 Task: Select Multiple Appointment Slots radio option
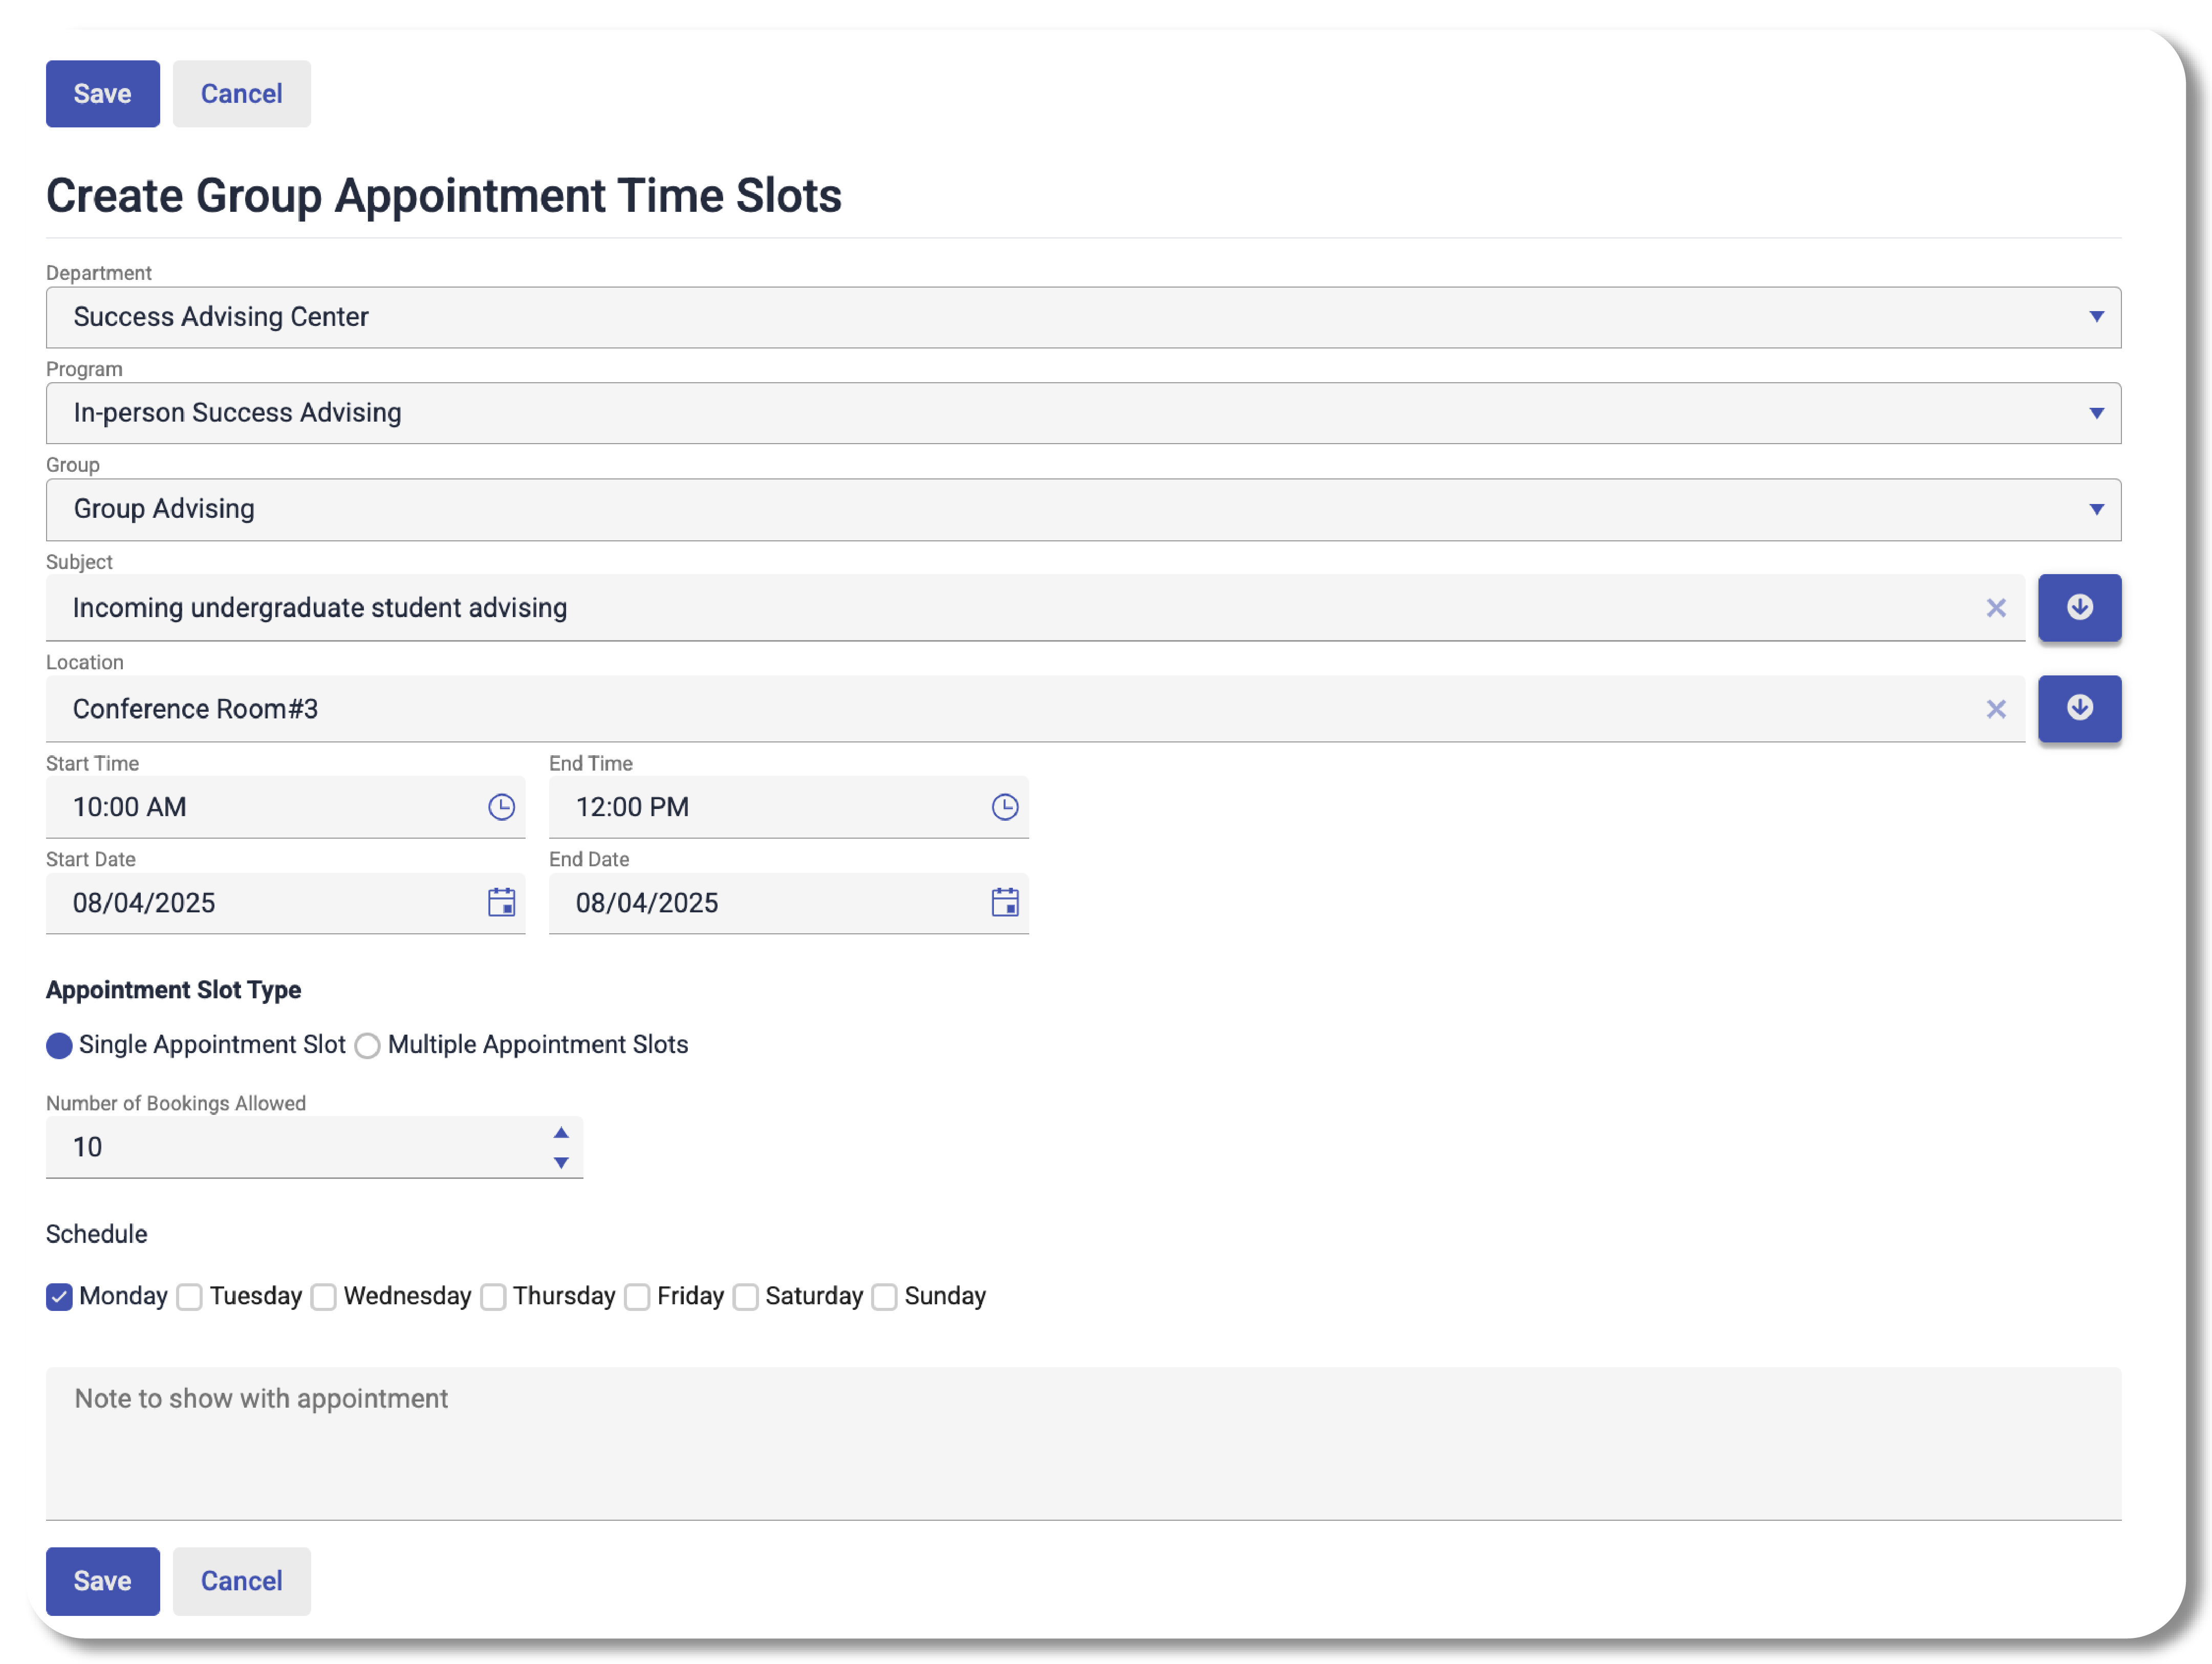coord(367,1045)
